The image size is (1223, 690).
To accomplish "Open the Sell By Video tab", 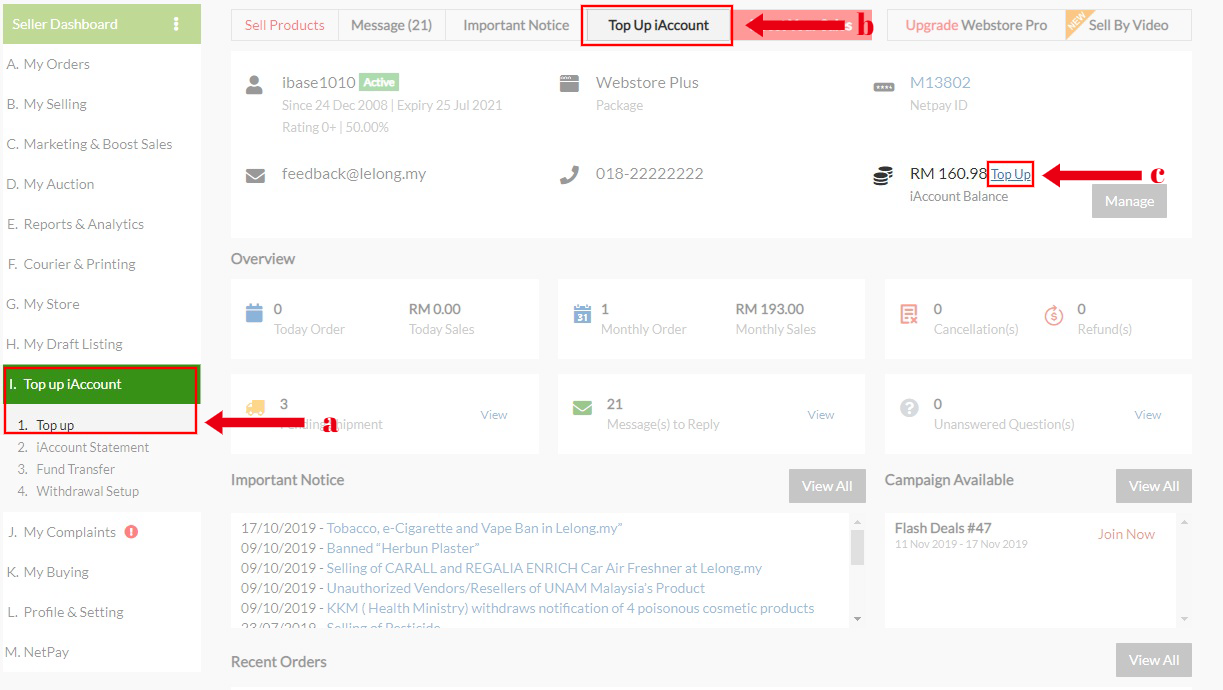I will coord(1128,25).
